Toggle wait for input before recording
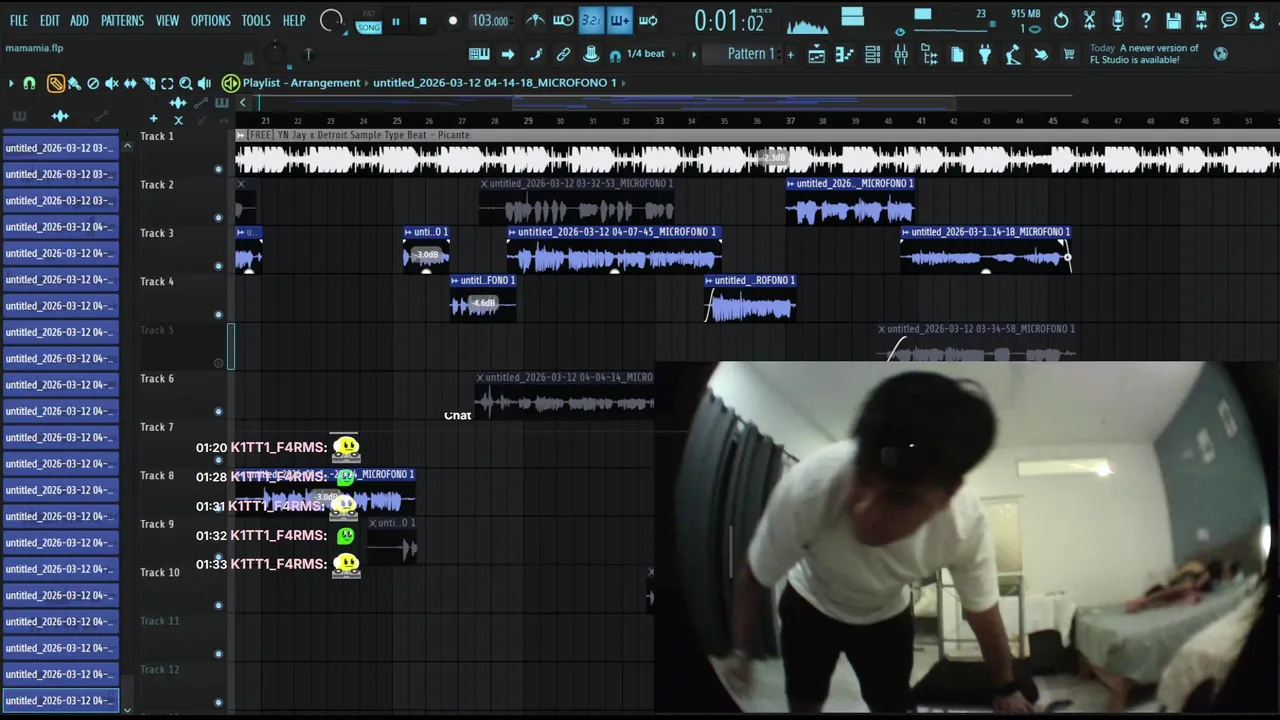1280x720 pixels. coord(562,21)
